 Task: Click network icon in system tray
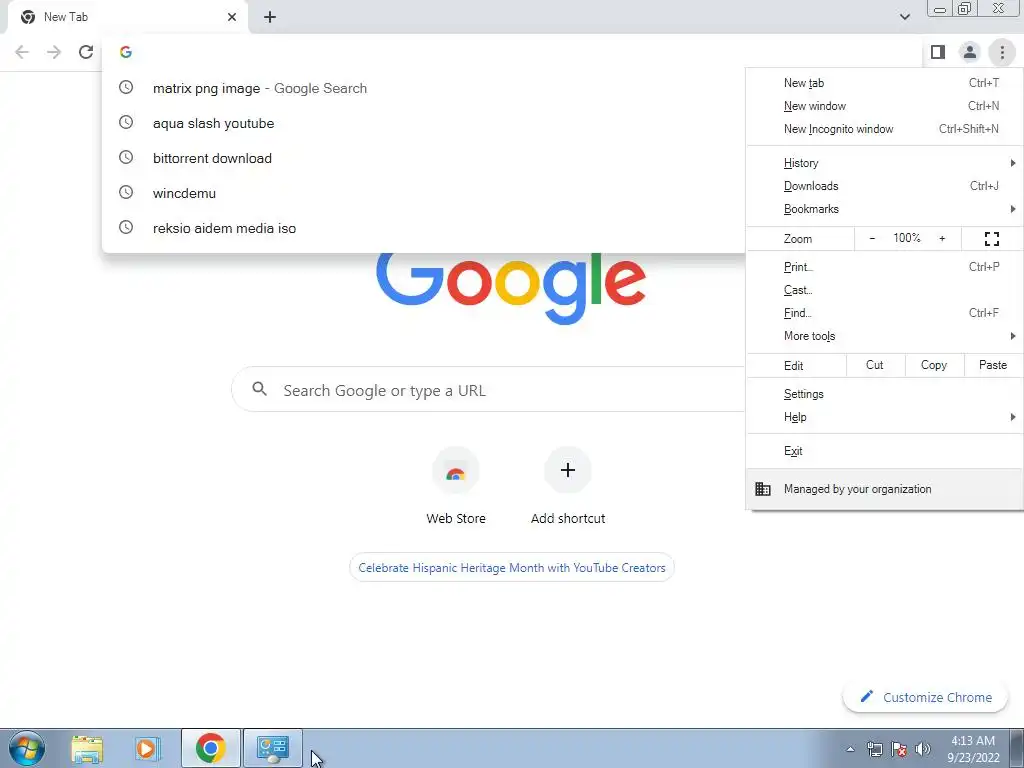click(874, 749)
